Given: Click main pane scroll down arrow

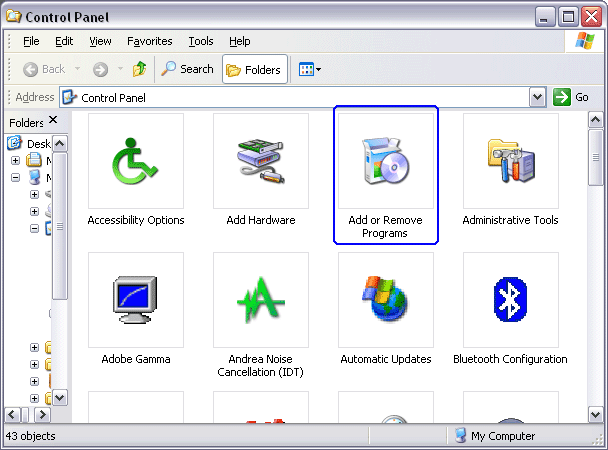Looking at the screenshot, I should [x=596, y=414].
